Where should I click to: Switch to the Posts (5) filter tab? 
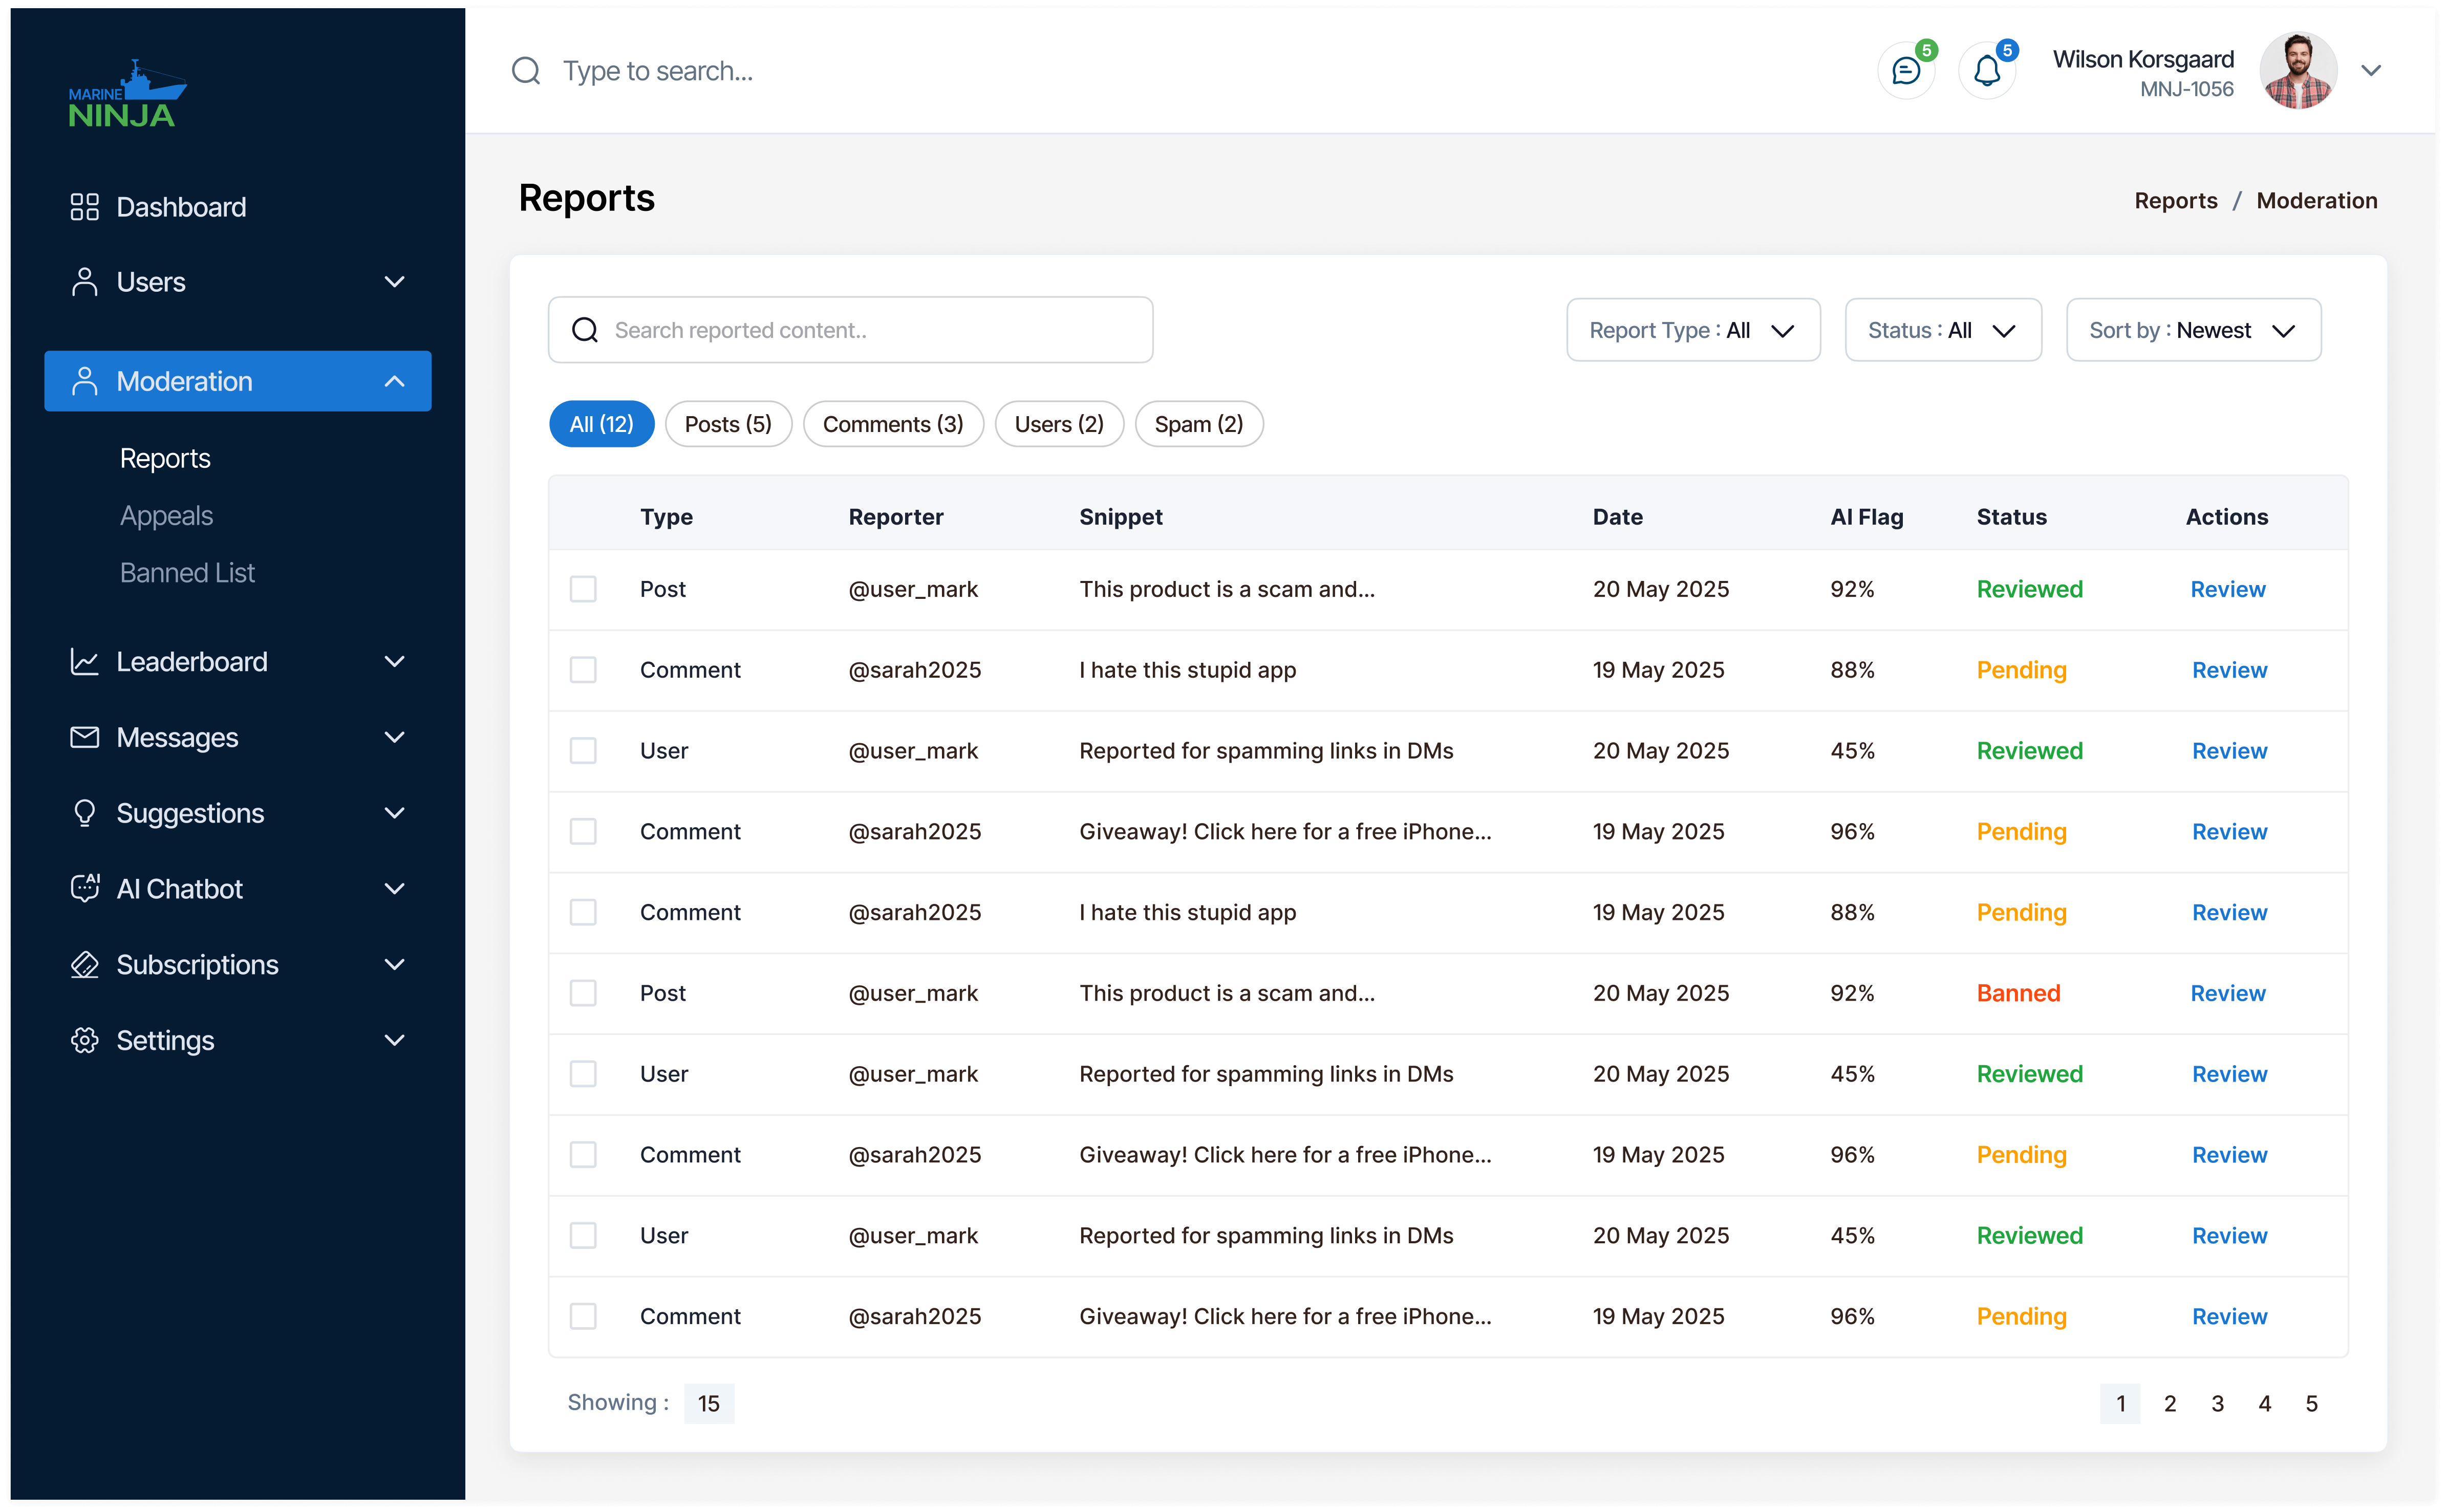728,424
